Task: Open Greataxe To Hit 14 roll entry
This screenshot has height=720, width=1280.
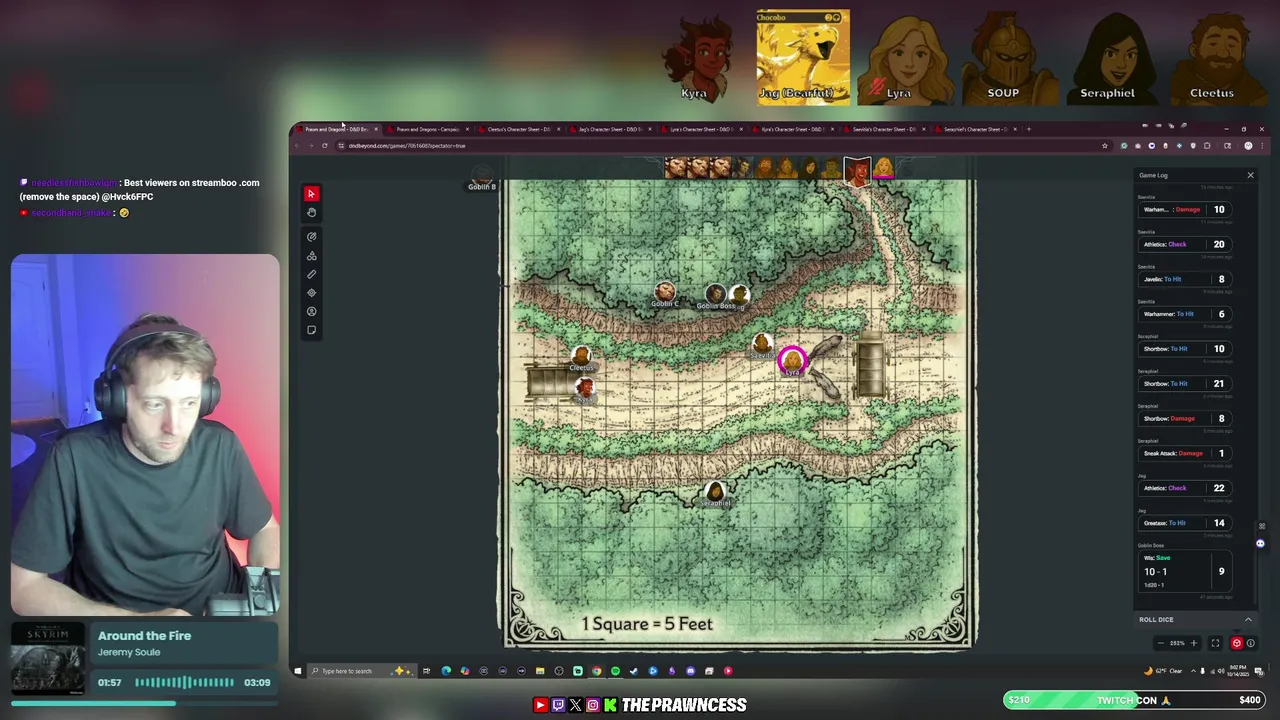Action: pos(1185,523)
